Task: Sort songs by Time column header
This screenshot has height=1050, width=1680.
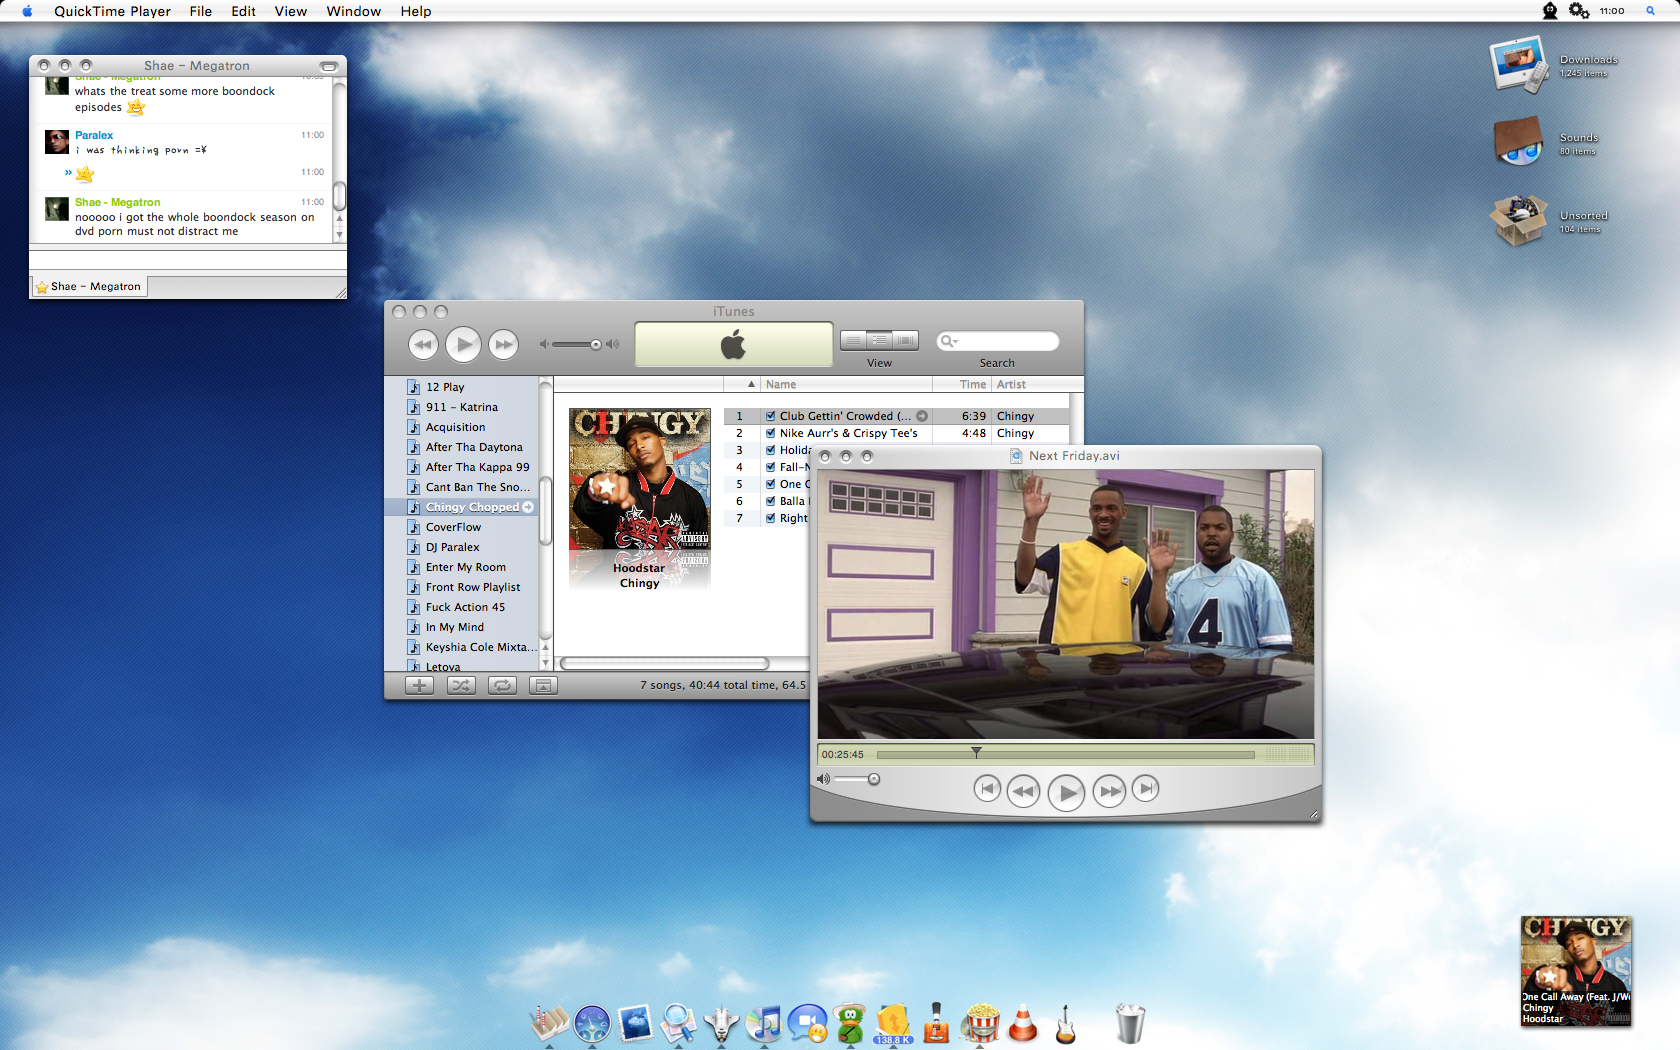Action: [962, 384]
